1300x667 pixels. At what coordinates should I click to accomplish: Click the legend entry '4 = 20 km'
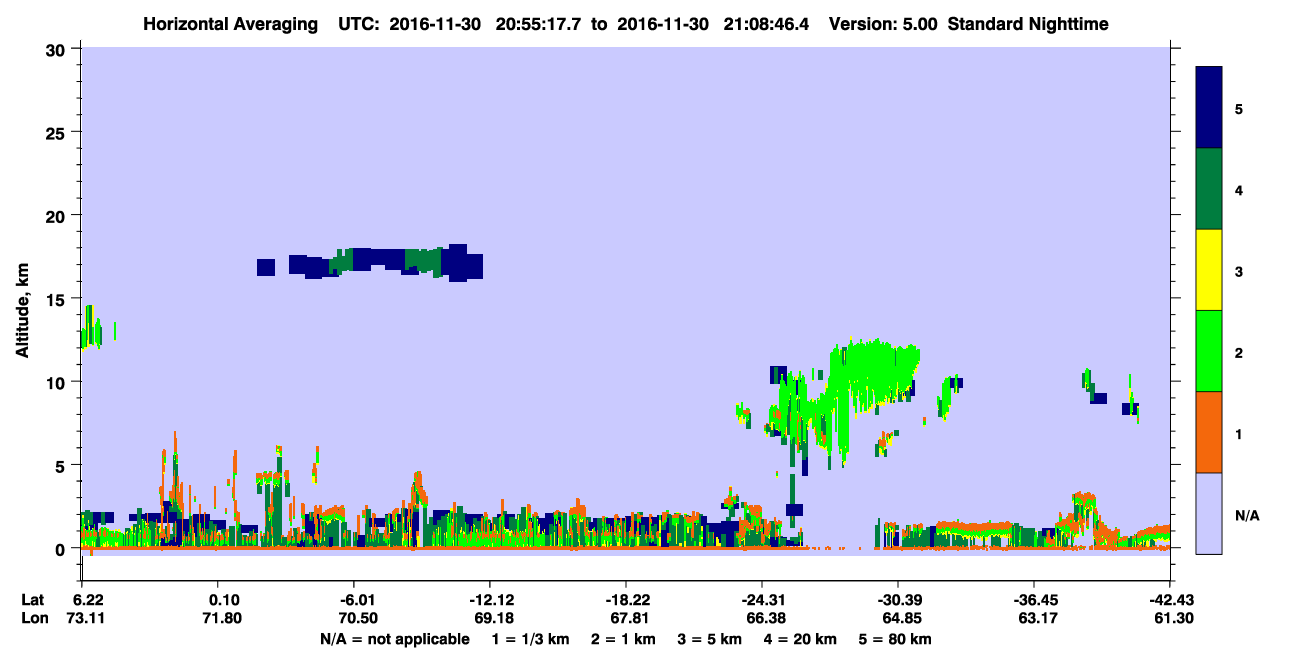pos(802,639)
